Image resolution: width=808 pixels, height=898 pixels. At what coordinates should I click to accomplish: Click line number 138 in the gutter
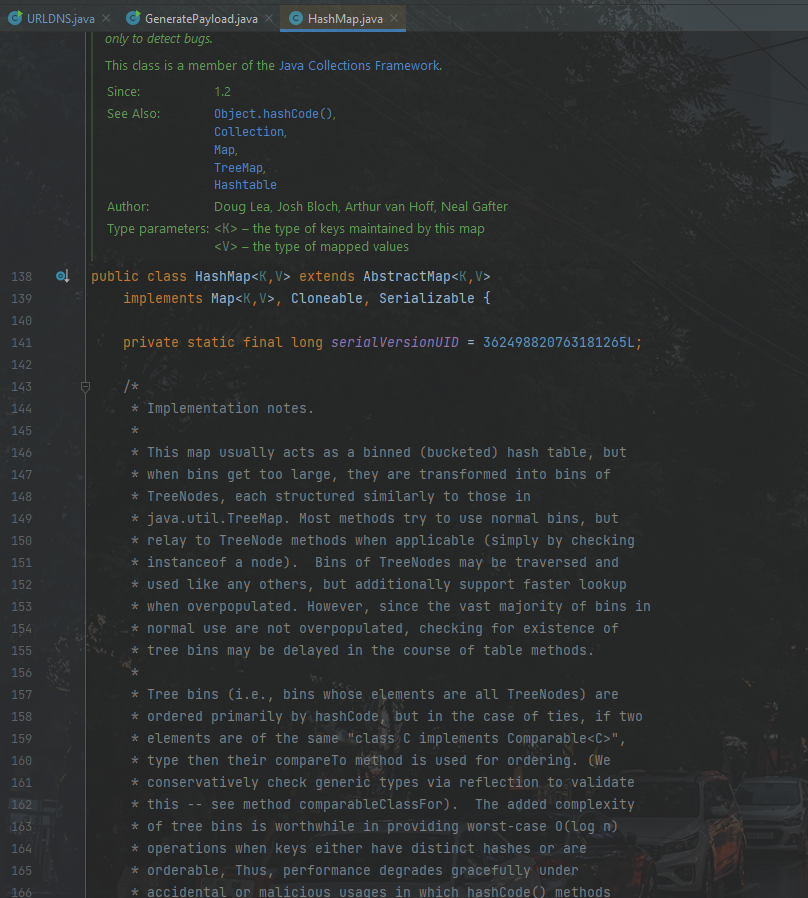(x=22, y=277)
